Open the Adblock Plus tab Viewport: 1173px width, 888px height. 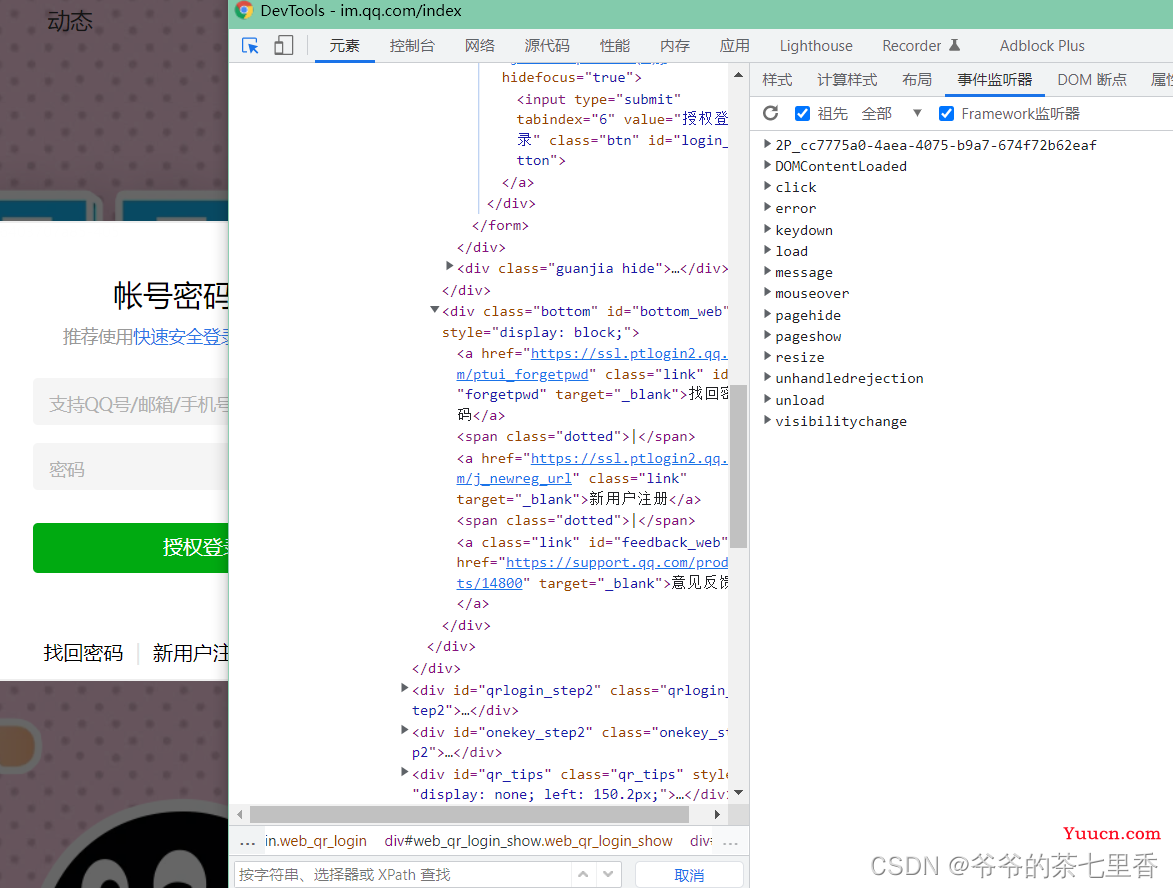(x=1042, y=46)
